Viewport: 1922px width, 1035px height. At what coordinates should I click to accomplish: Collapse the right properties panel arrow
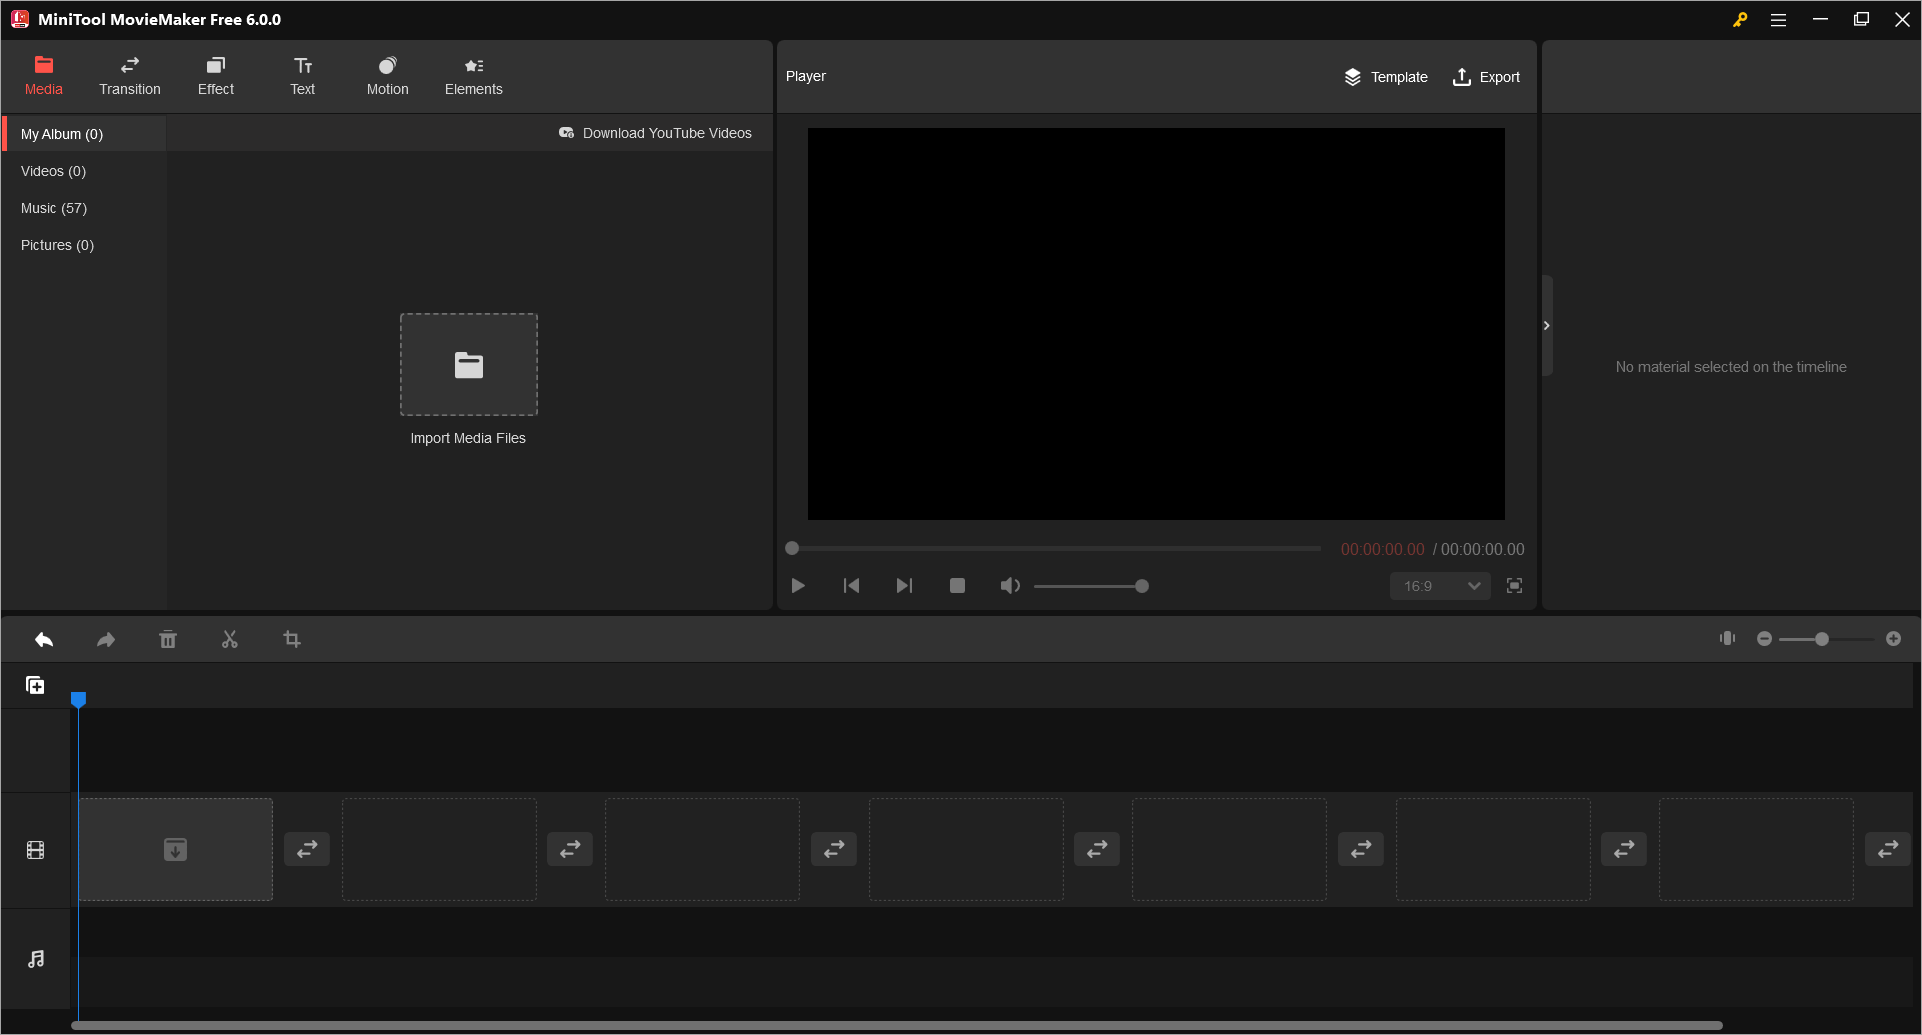[x=1547, y=326]
